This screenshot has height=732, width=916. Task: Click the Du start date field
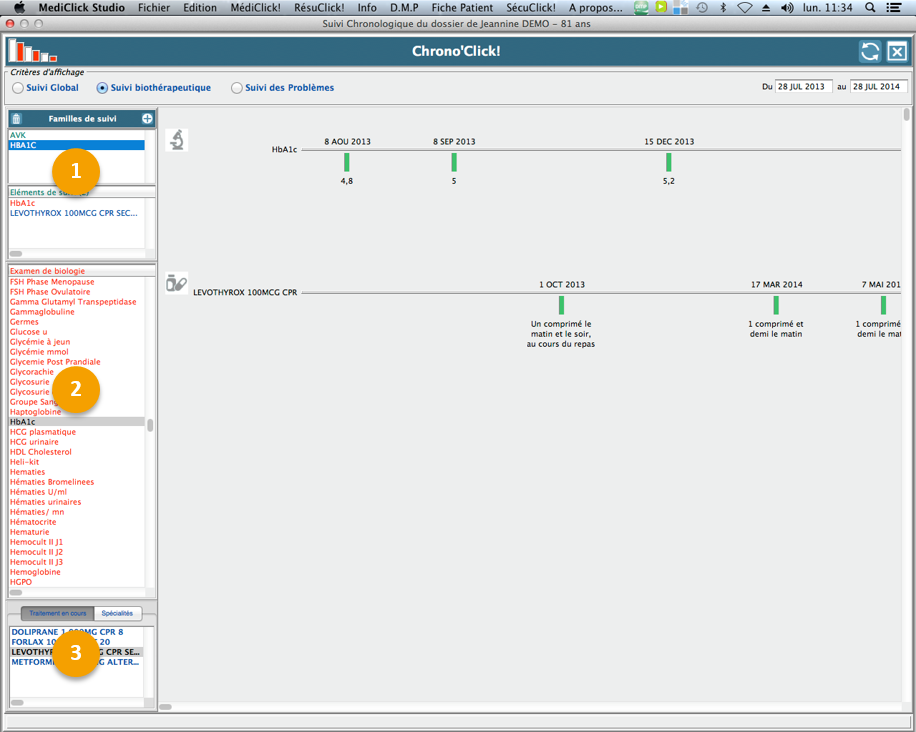(x=803, y=87)
